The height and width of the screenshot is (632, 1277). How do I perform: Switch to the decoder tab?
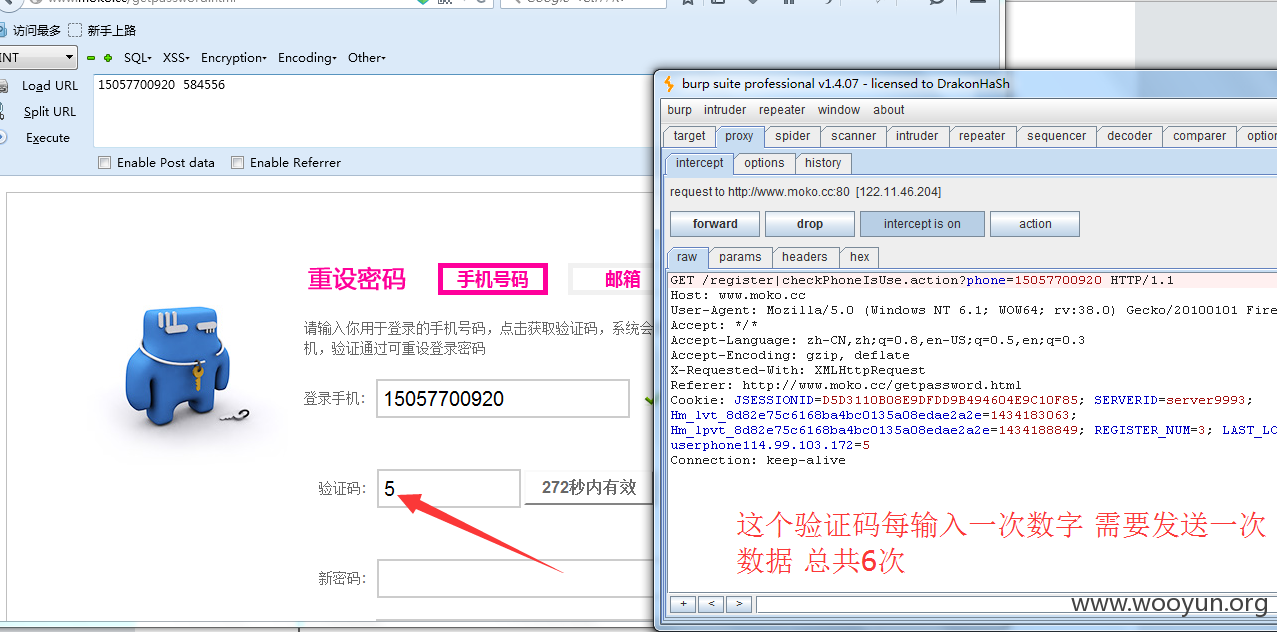(1130, 136)
